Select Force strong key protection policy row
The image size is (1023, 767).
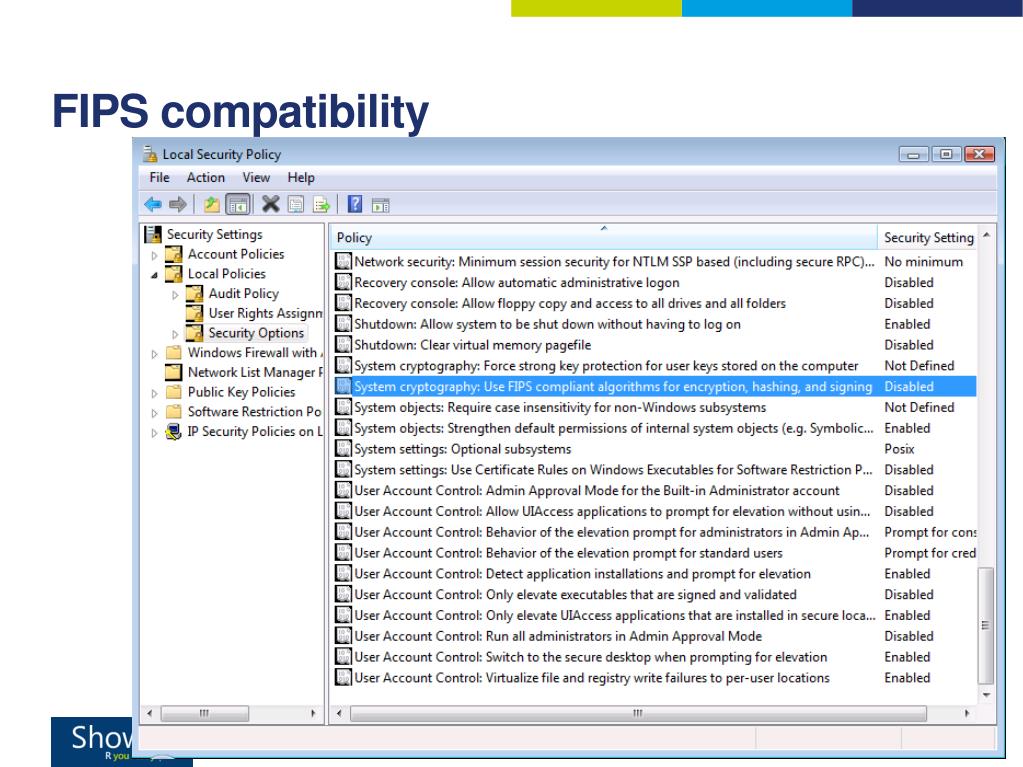click(655, 366)
